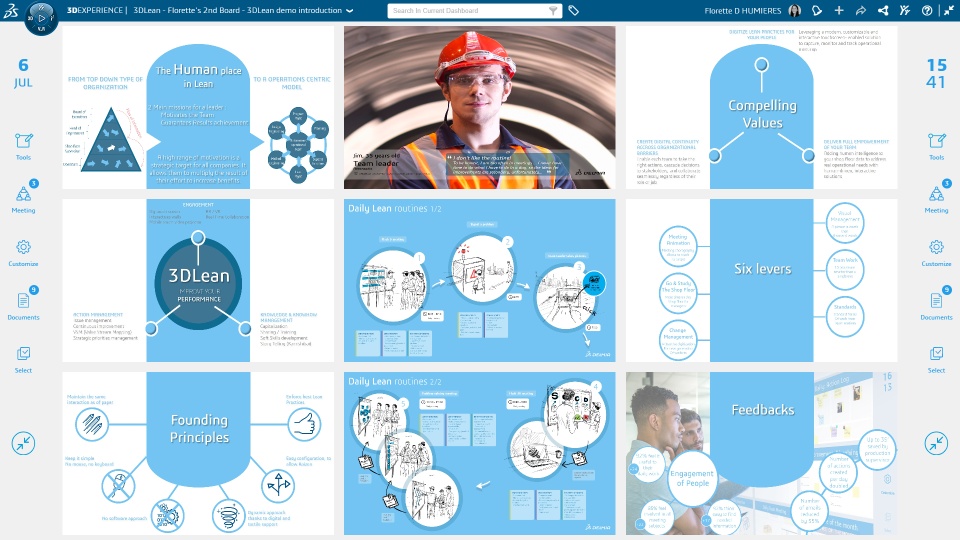Open The Human place in Lean slide
Screen dimensions: 960x540
click(x=198, y=107)
